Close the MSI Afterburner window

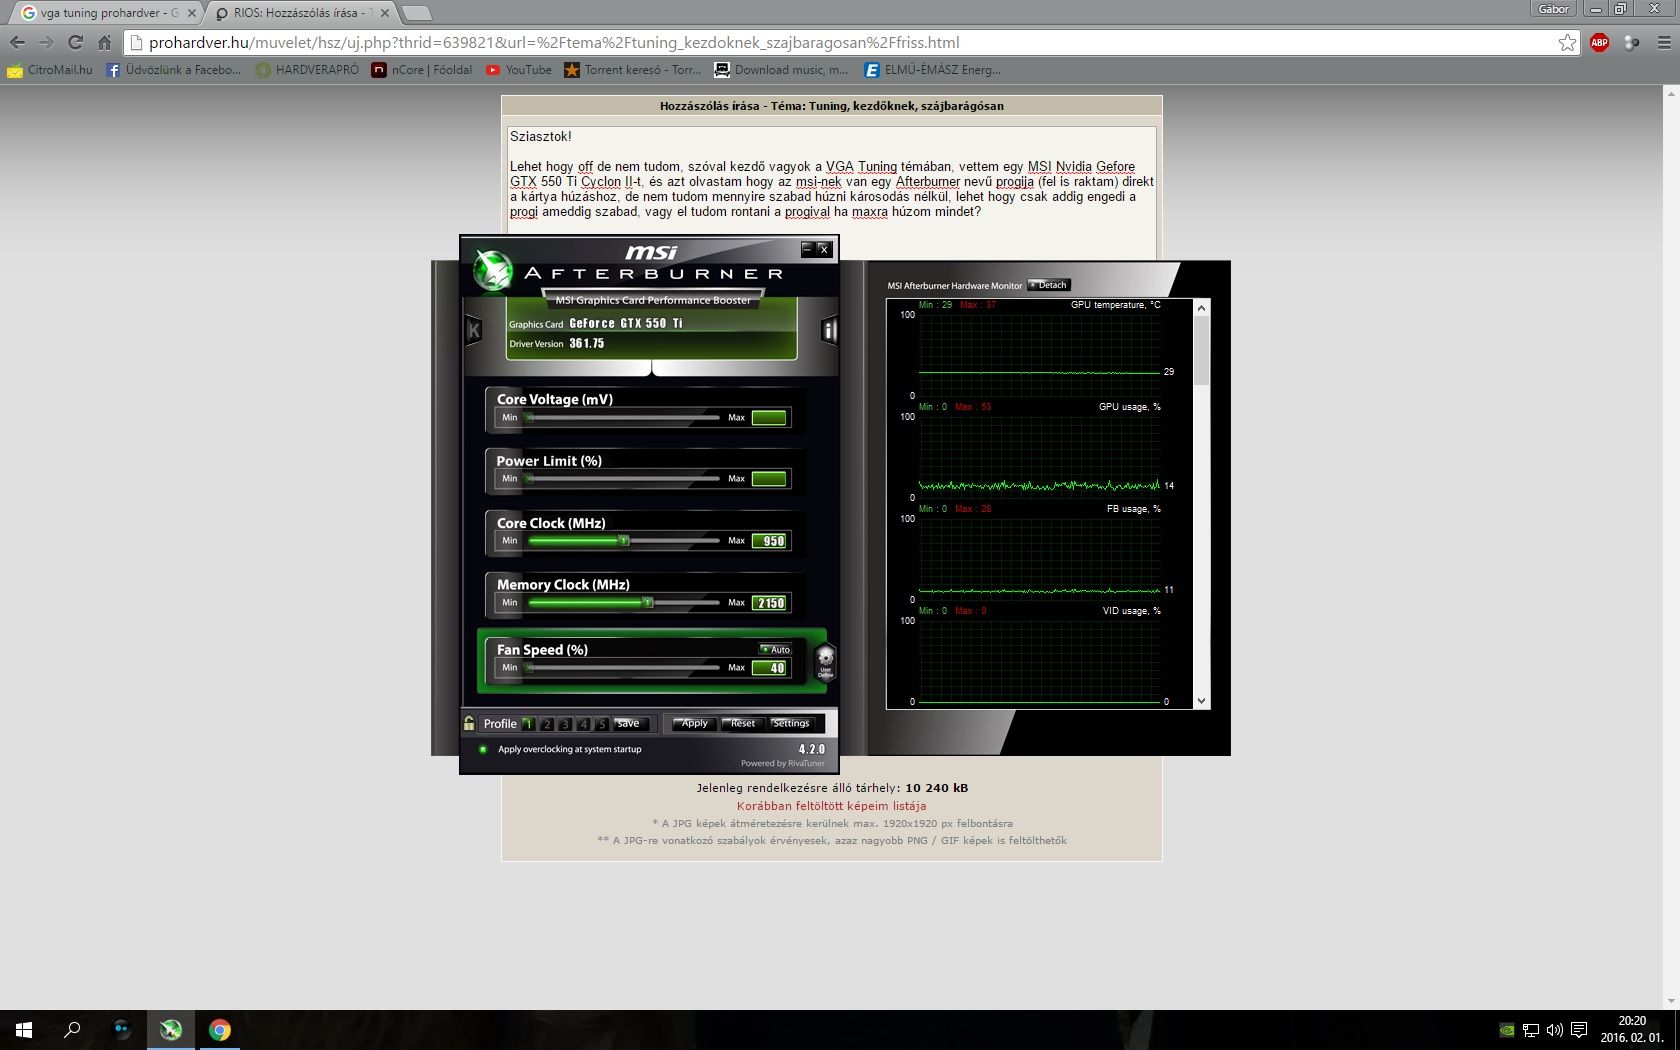(824, 249)
